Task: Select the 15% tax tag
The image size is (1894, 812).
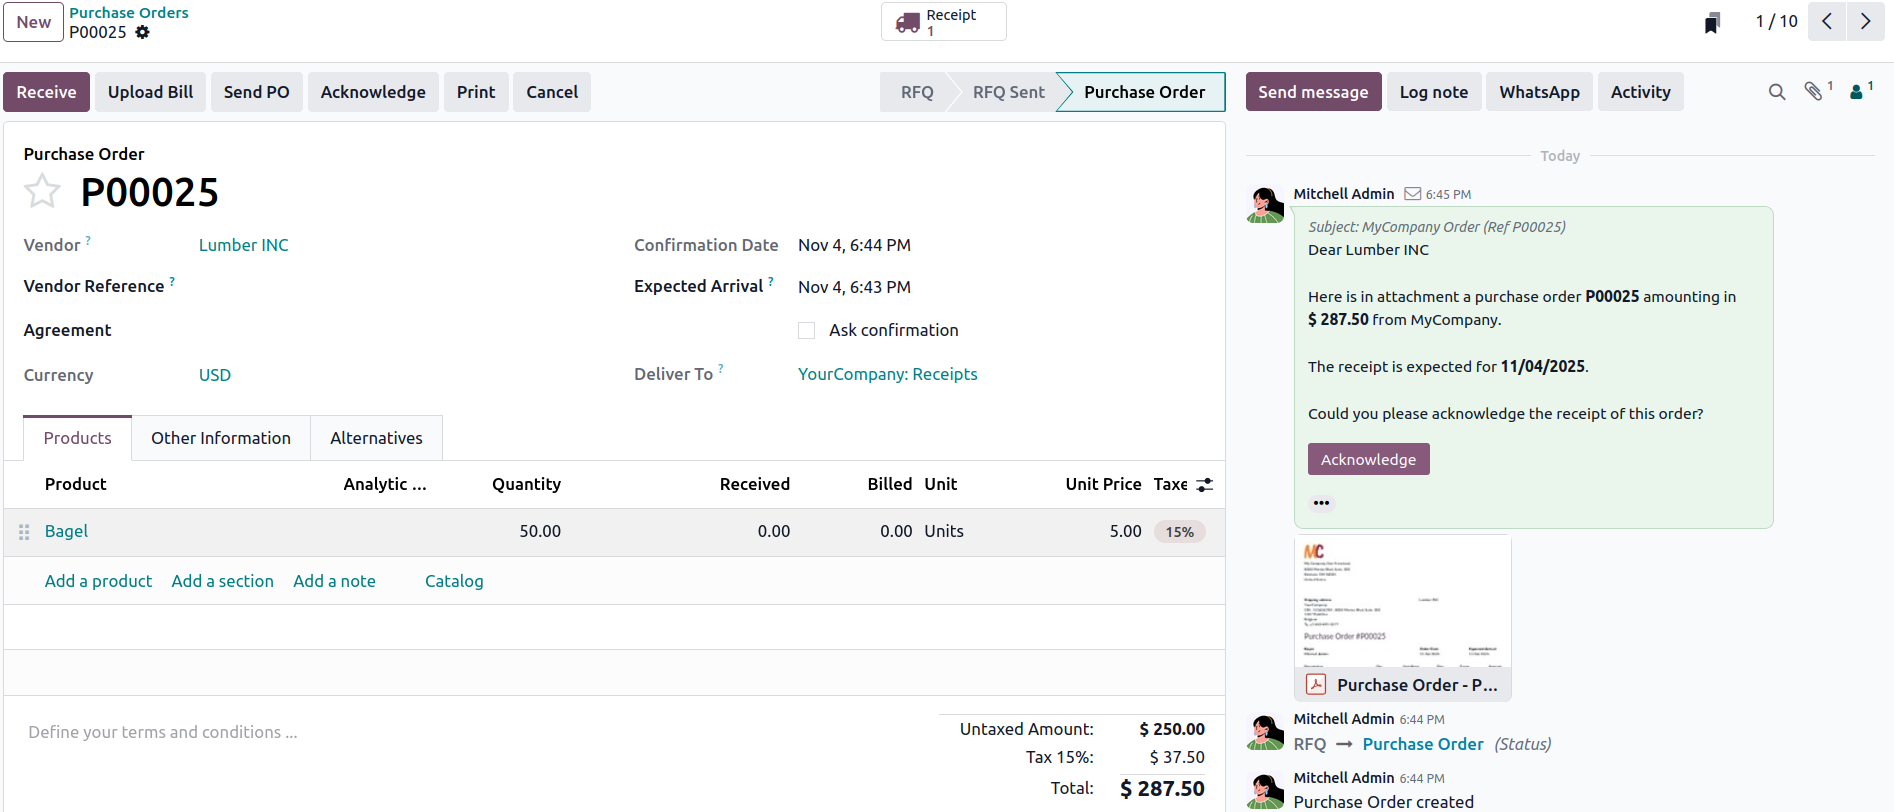Action: click(1179, 532)
